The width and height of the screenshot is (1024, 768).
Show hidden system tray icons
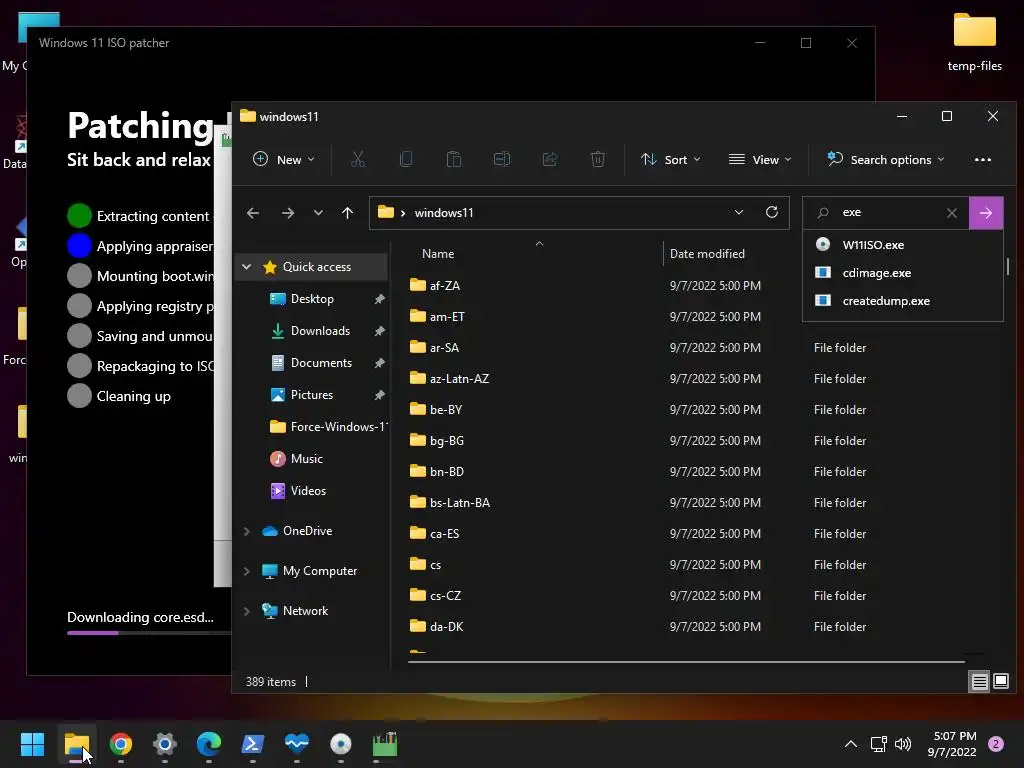point(851,744)
